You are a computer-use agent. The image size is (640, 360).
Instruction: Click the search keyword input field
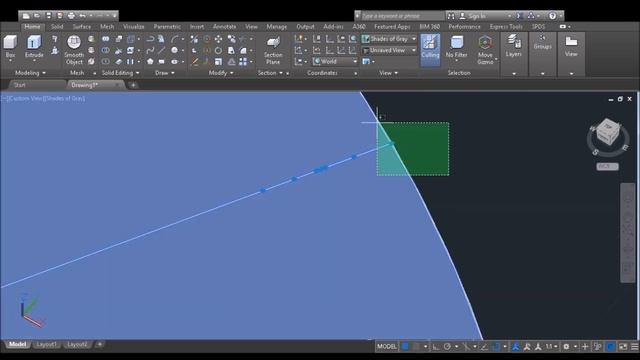pos(402,16)
